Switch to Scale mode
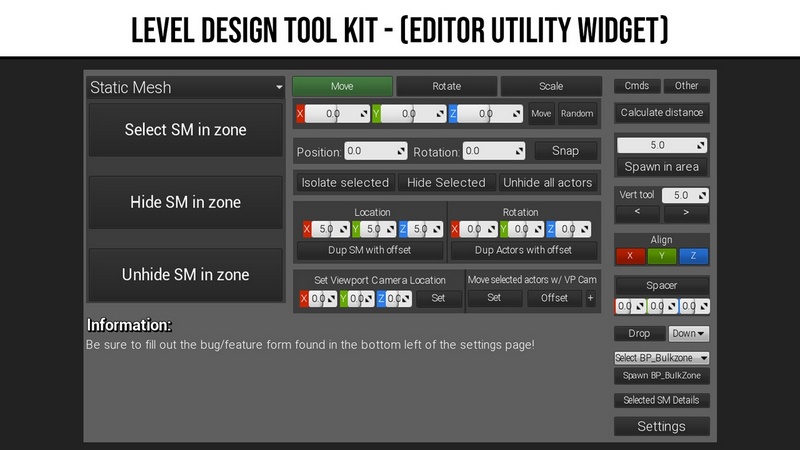This screenshot has height=450, width=800. click(550, 86)
